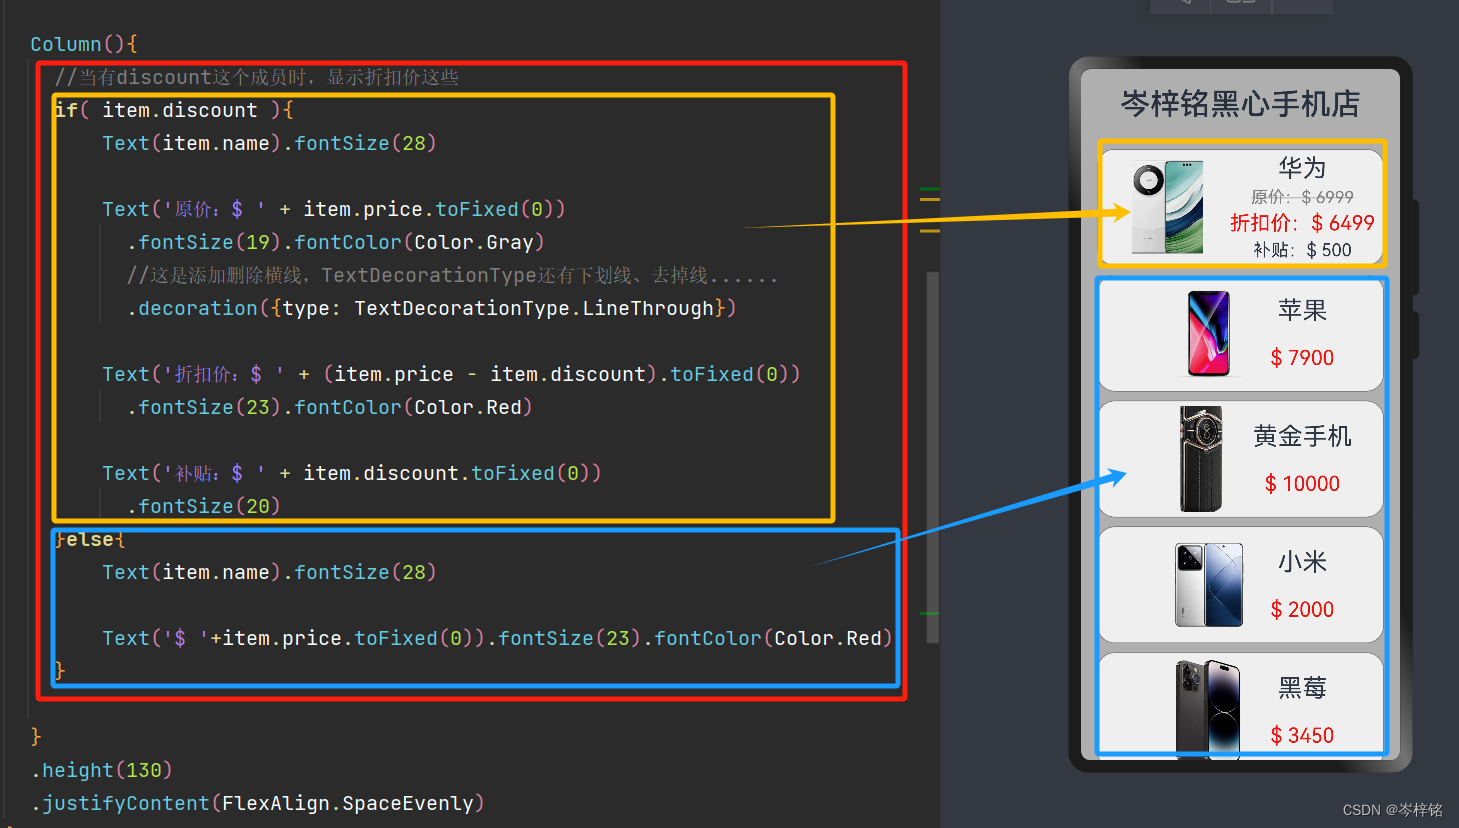Click the }else{ line
The image size is (1459, 828).
click(90, 539)
